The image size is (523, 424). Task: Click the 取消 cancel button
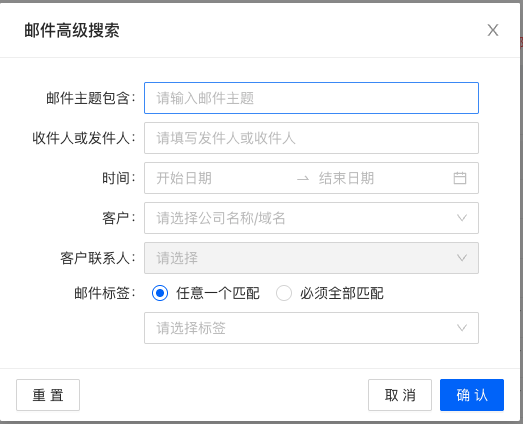click(400, 395)
